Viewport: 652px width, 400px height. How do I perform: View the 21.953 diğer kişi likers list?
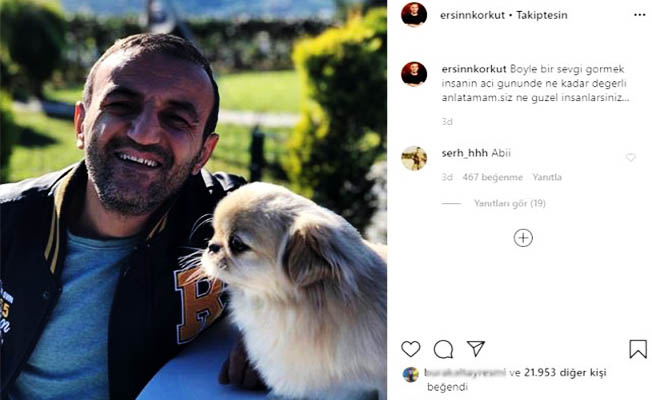[x=565, y=373]
